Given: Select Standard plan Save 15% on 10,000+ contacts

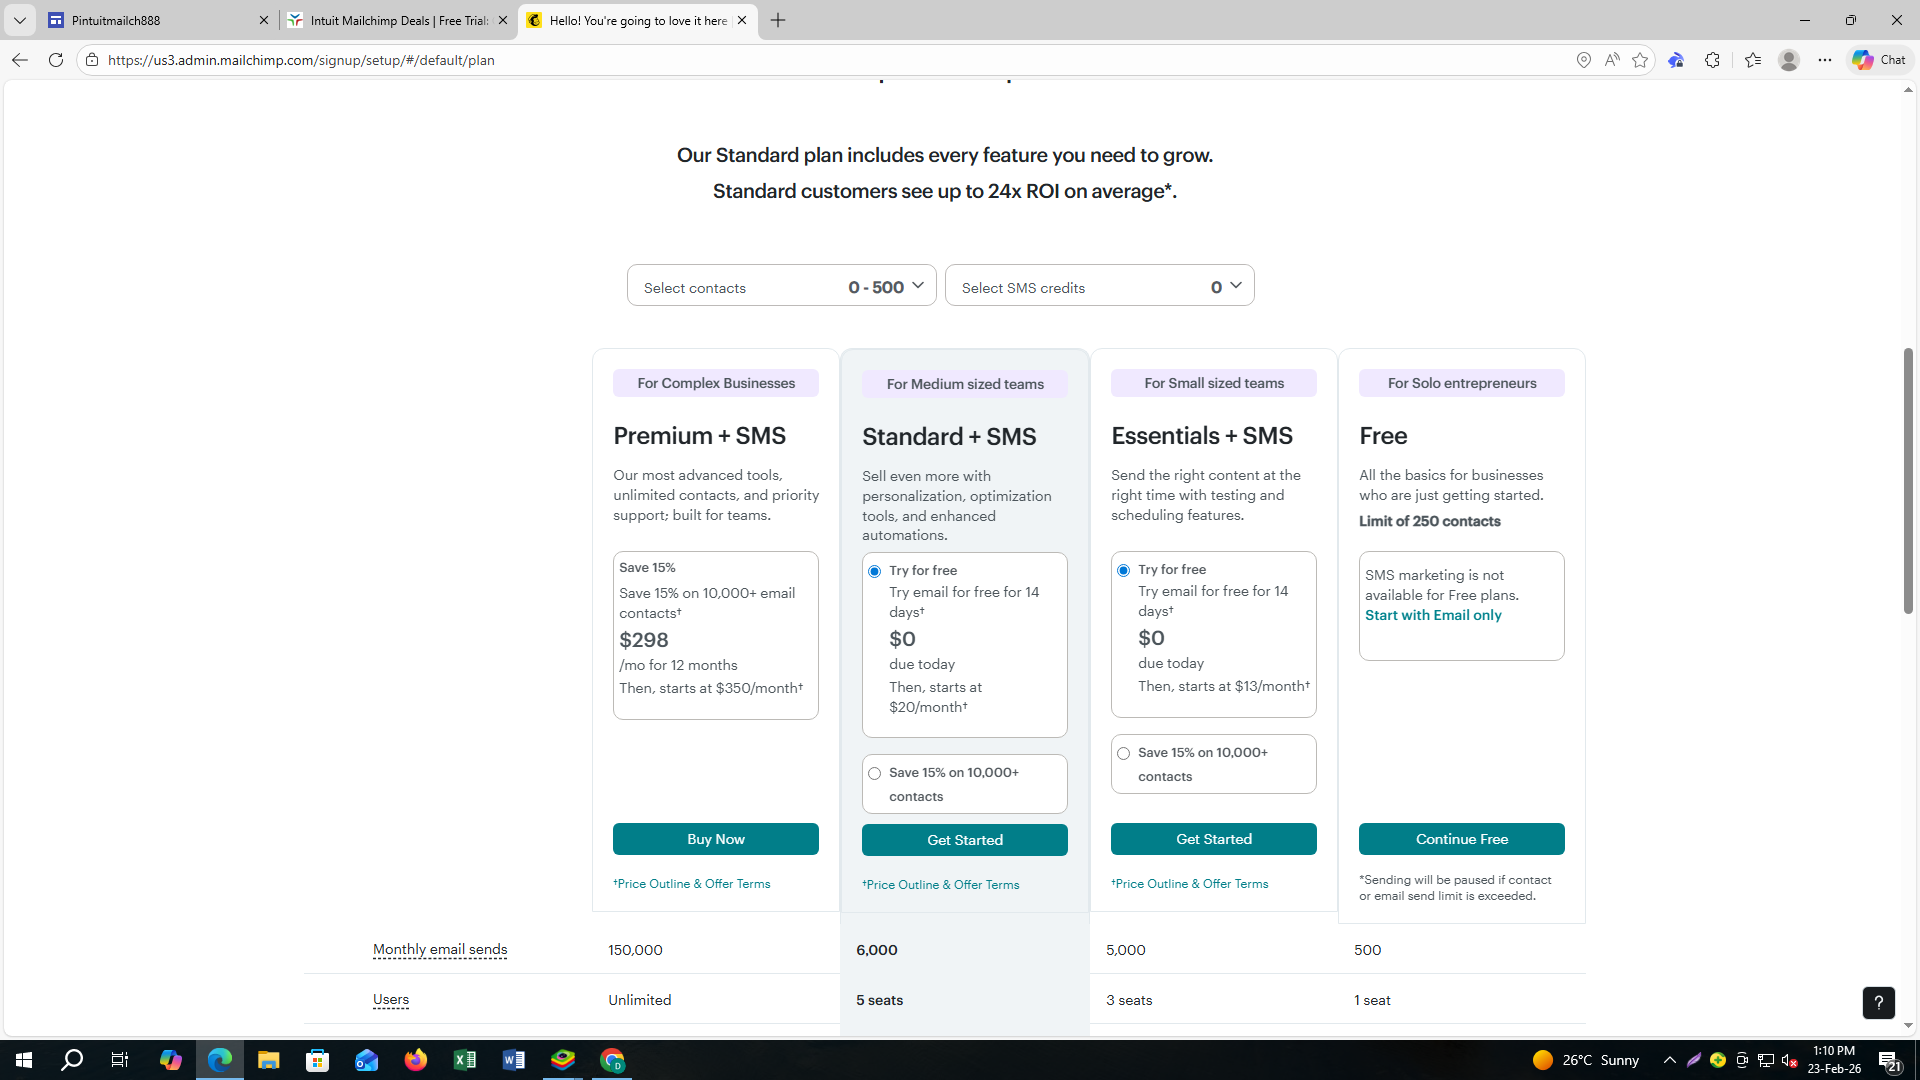Looking at the screenshot, I should (875, 773).
